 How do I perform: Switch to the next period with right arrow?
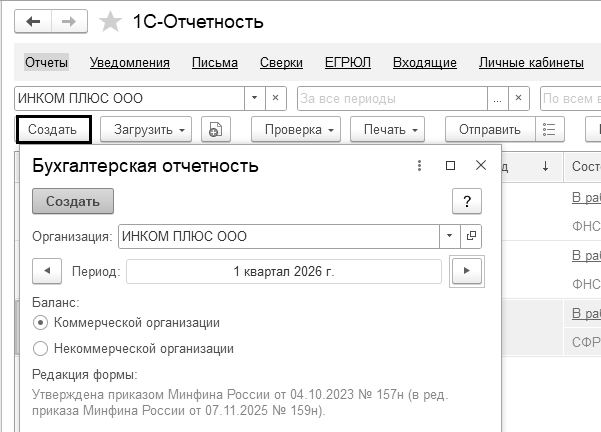click(x=467, y=271)
